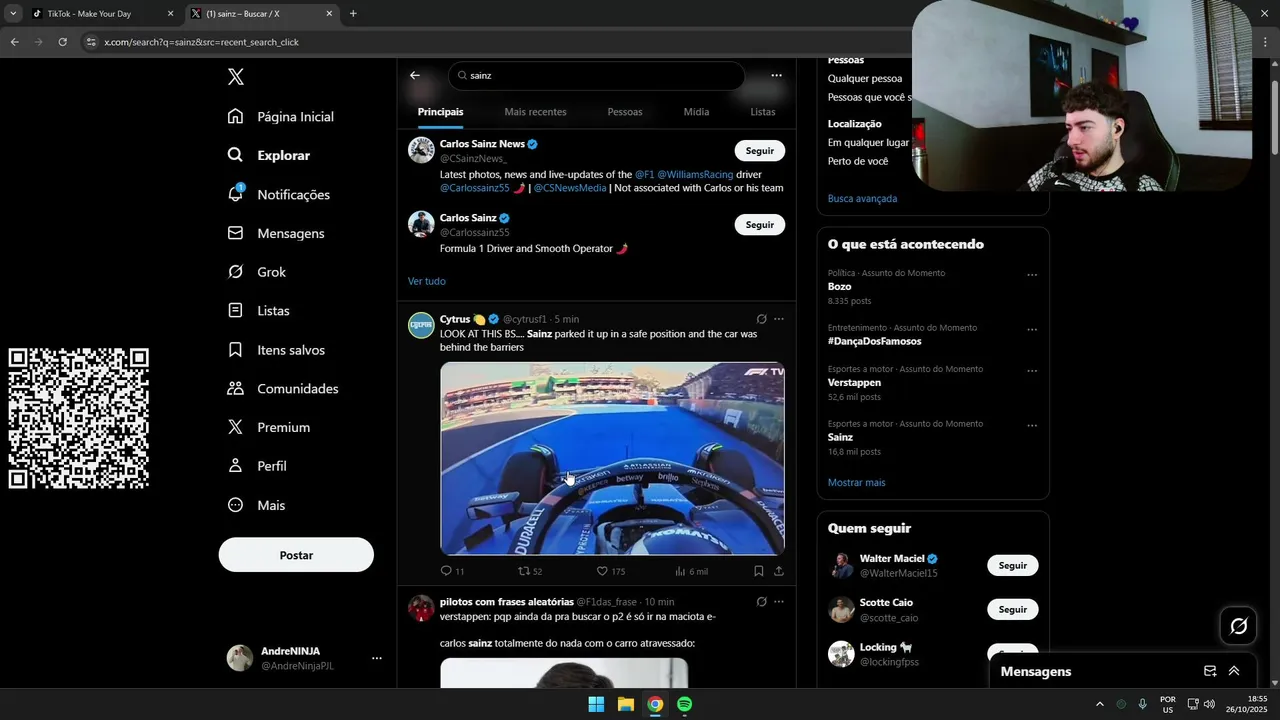Open the Explorar sidebar item
This screenshot has height=720, width=1280.
(269, 155)
